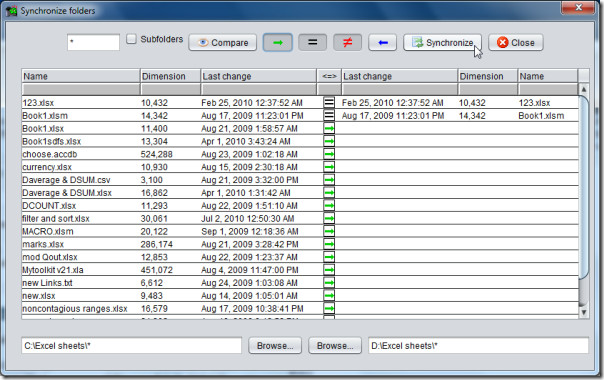The height and width of the screenshot is (380, 604).
Task: Click the <=> column header
Action: pyautogui.click(x=329, y=76)
